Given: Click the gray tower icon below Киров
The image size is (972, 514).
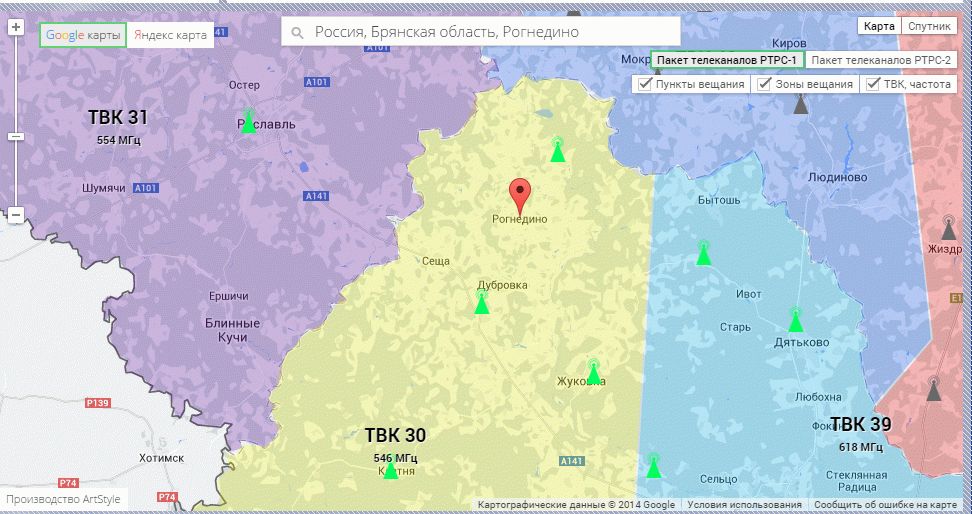Looking at the screenshot, I should [800, 104].
